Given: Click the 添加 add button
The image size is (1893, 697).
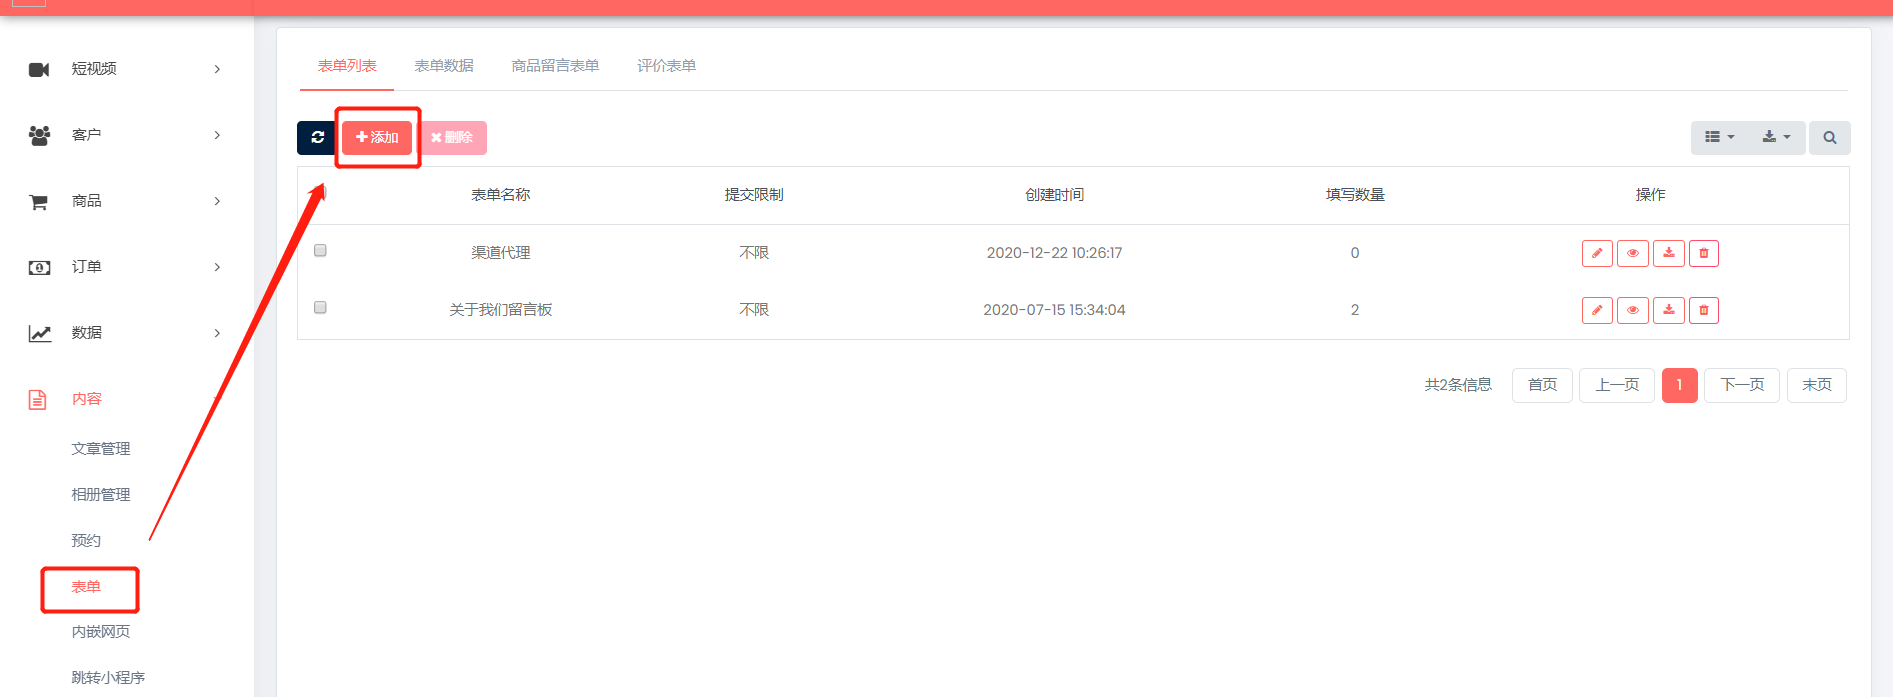Looking at the screenshot, I should (x=377, y=138).
